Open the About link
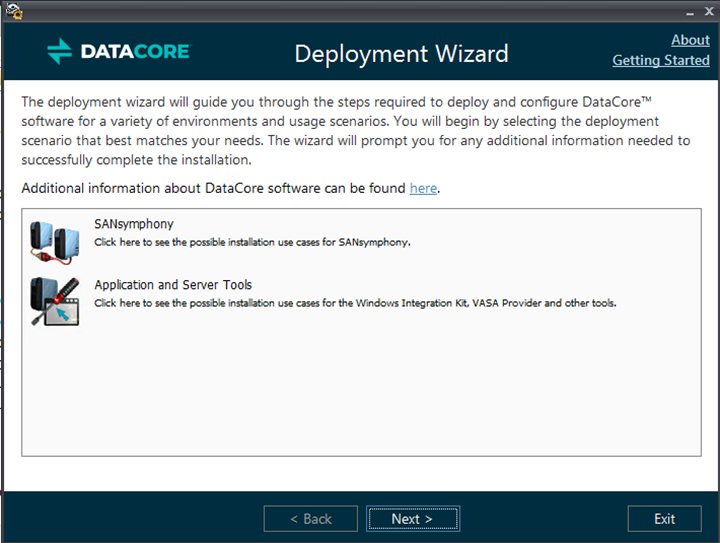The image size is (720, 543). 690,40
